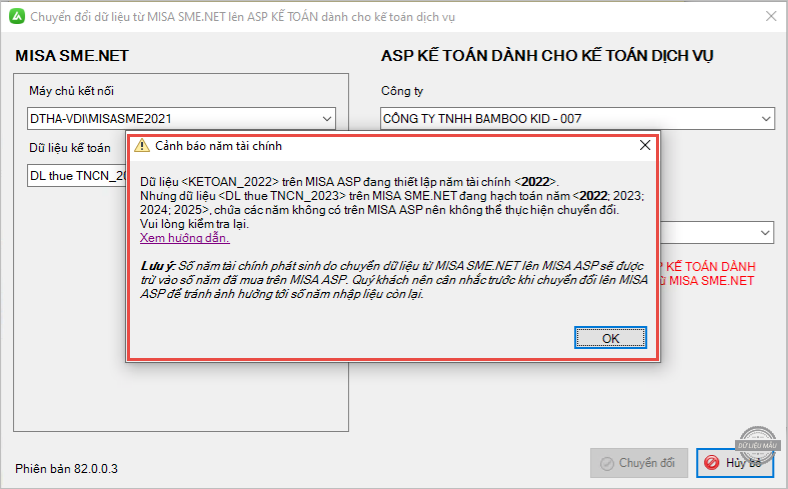788x489 pixels.
Task: Click the Phiên bản 82.0.0.3 version label
Action: tap(67, 467)
